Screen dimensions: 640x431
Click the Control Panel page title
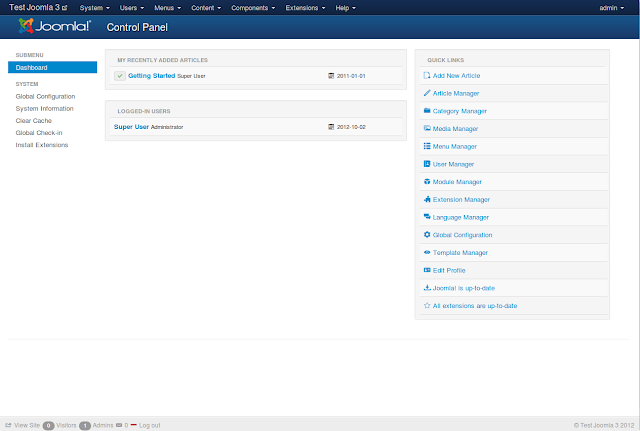pos(137,27)
